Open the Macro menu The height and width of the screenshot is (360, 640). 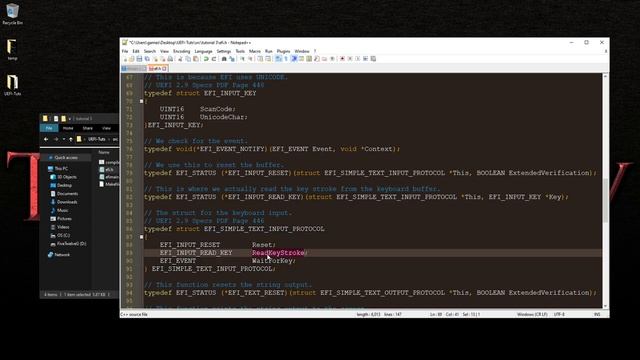pos(255,51)
